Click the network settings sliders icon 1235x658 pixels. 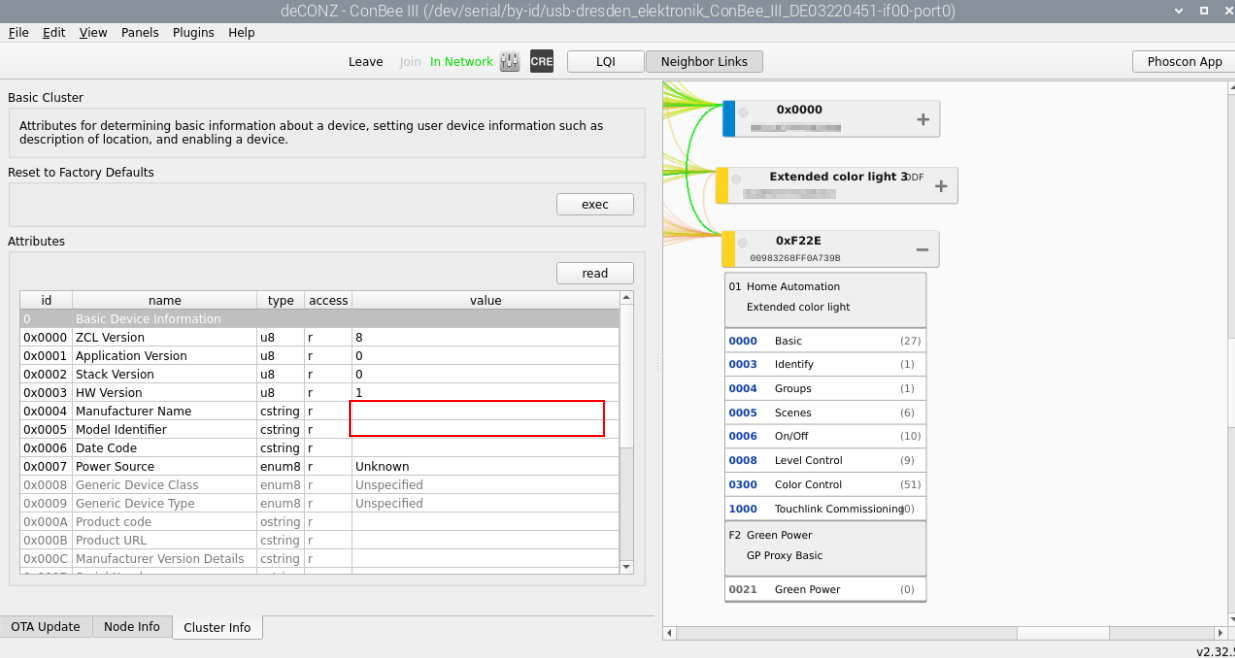510,62
